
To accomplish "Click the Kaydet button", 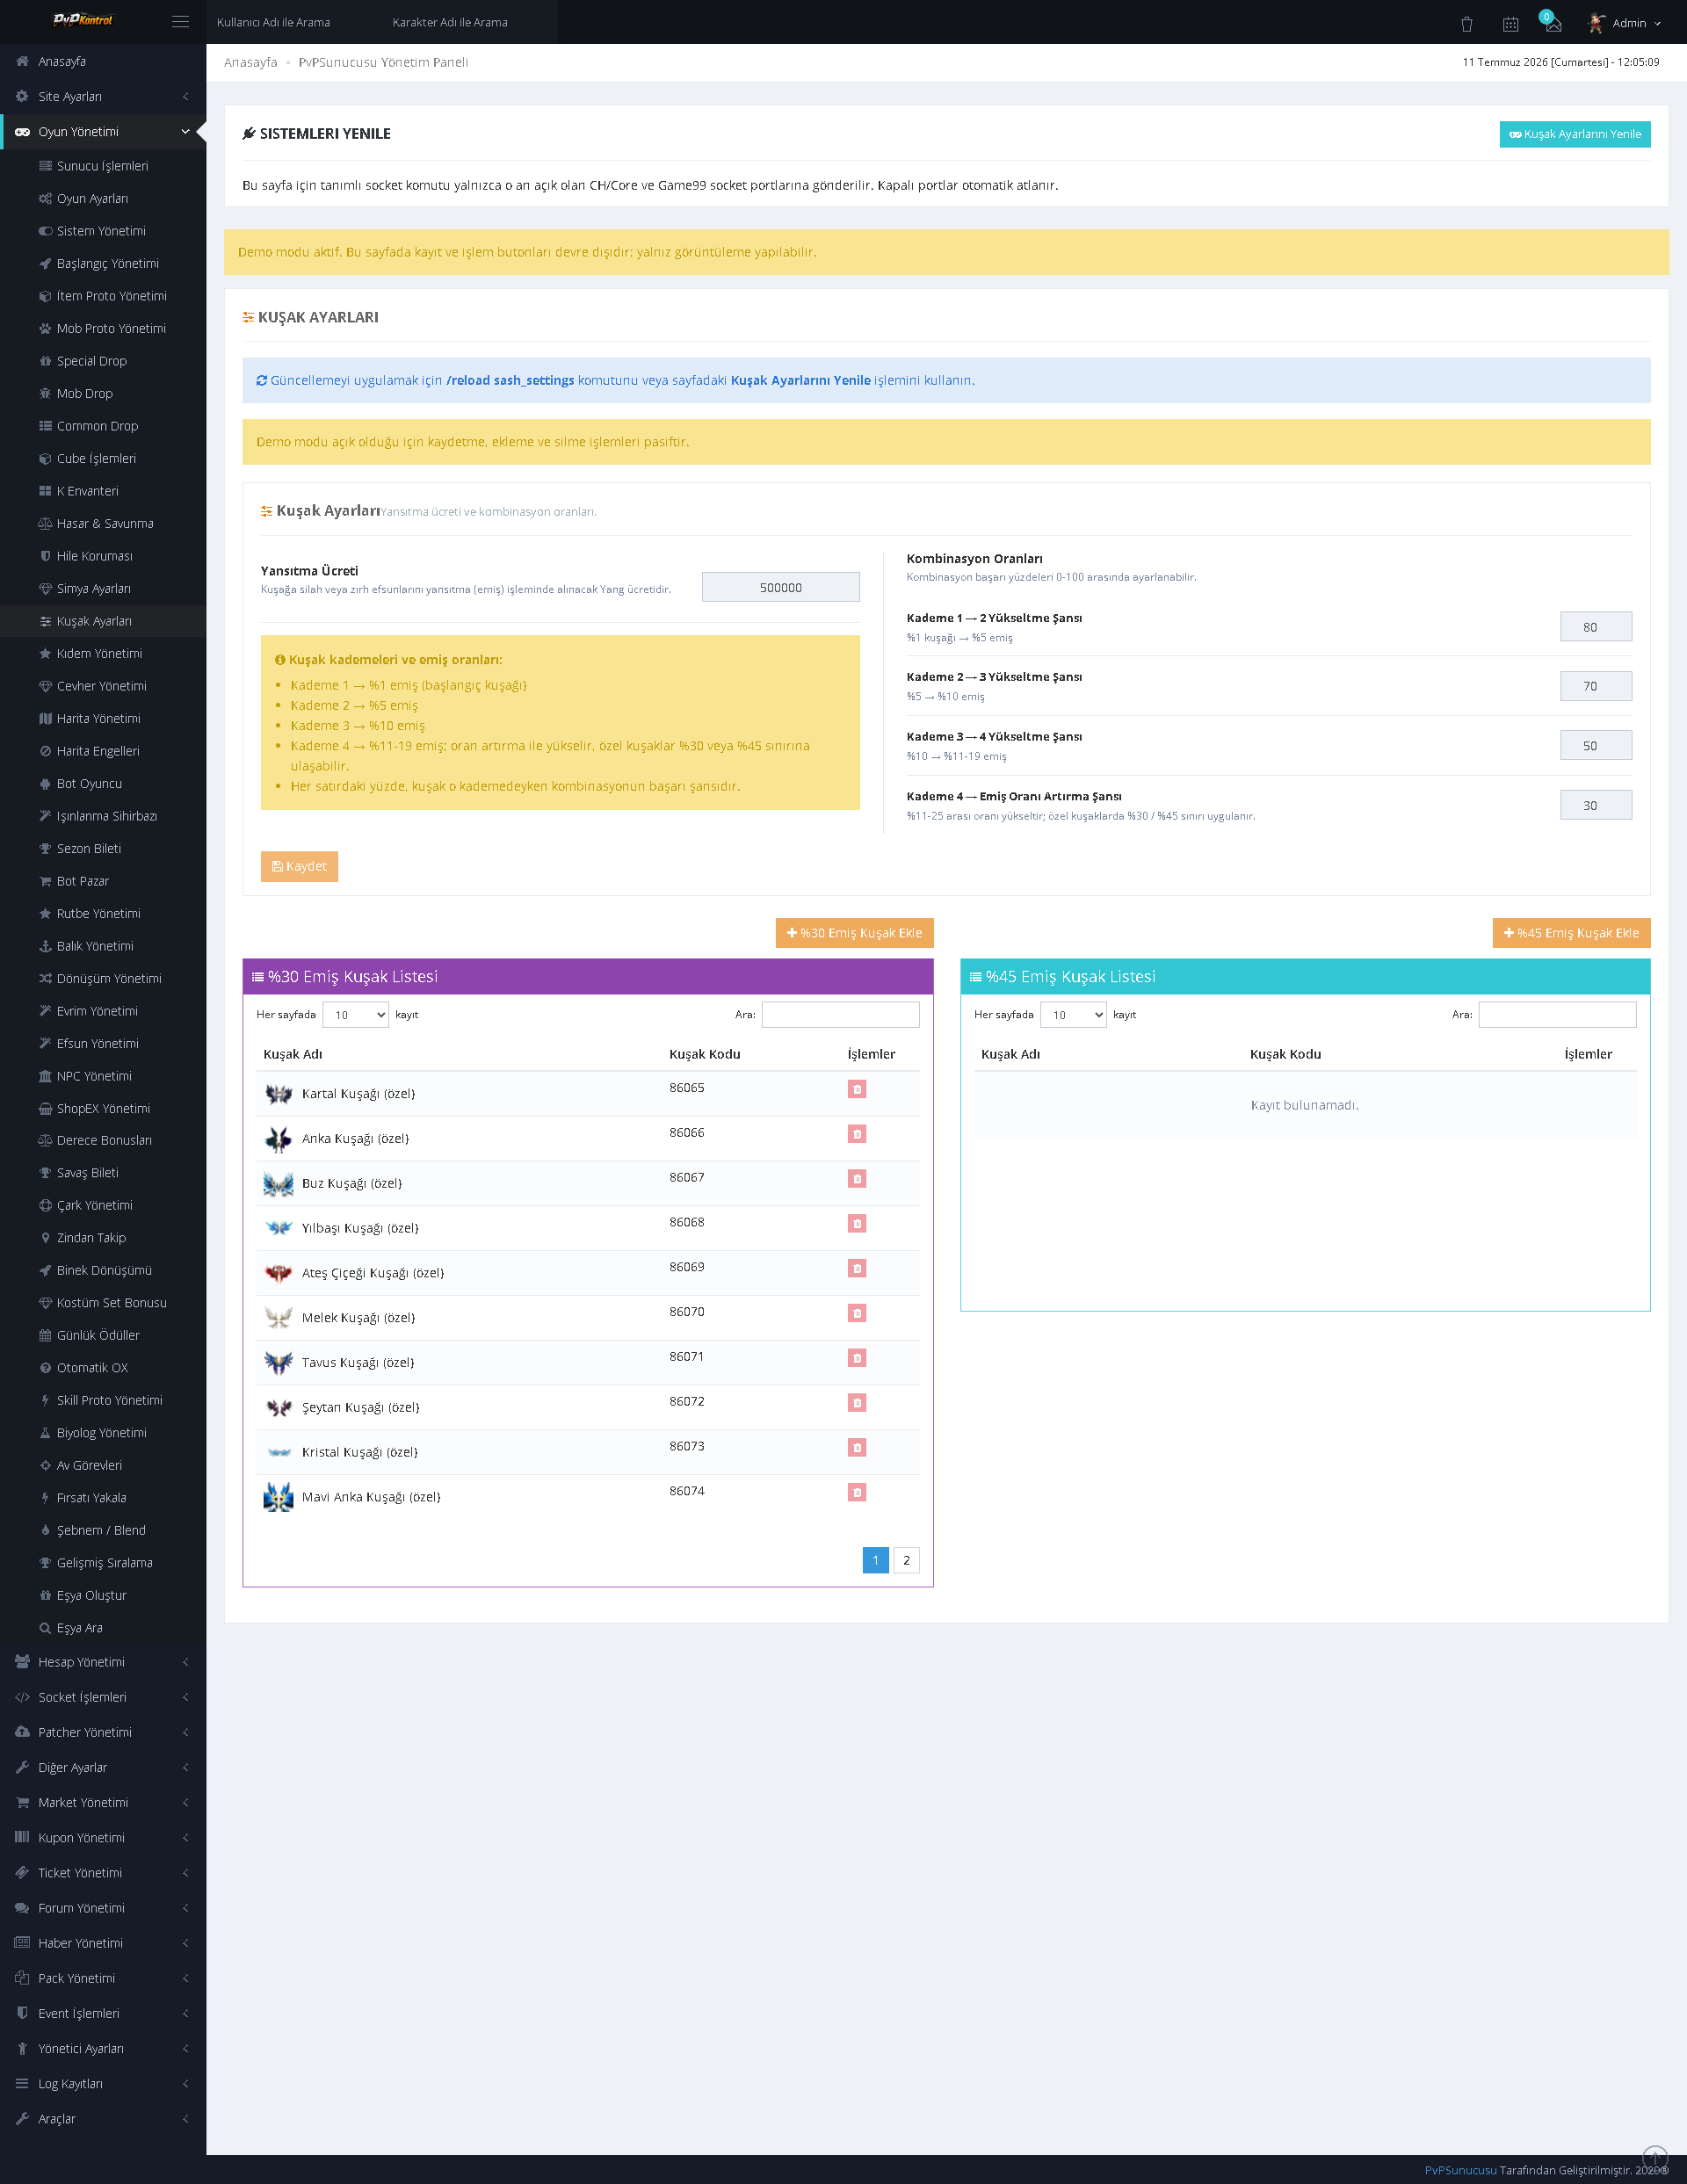I will click(x=299, y=866).
